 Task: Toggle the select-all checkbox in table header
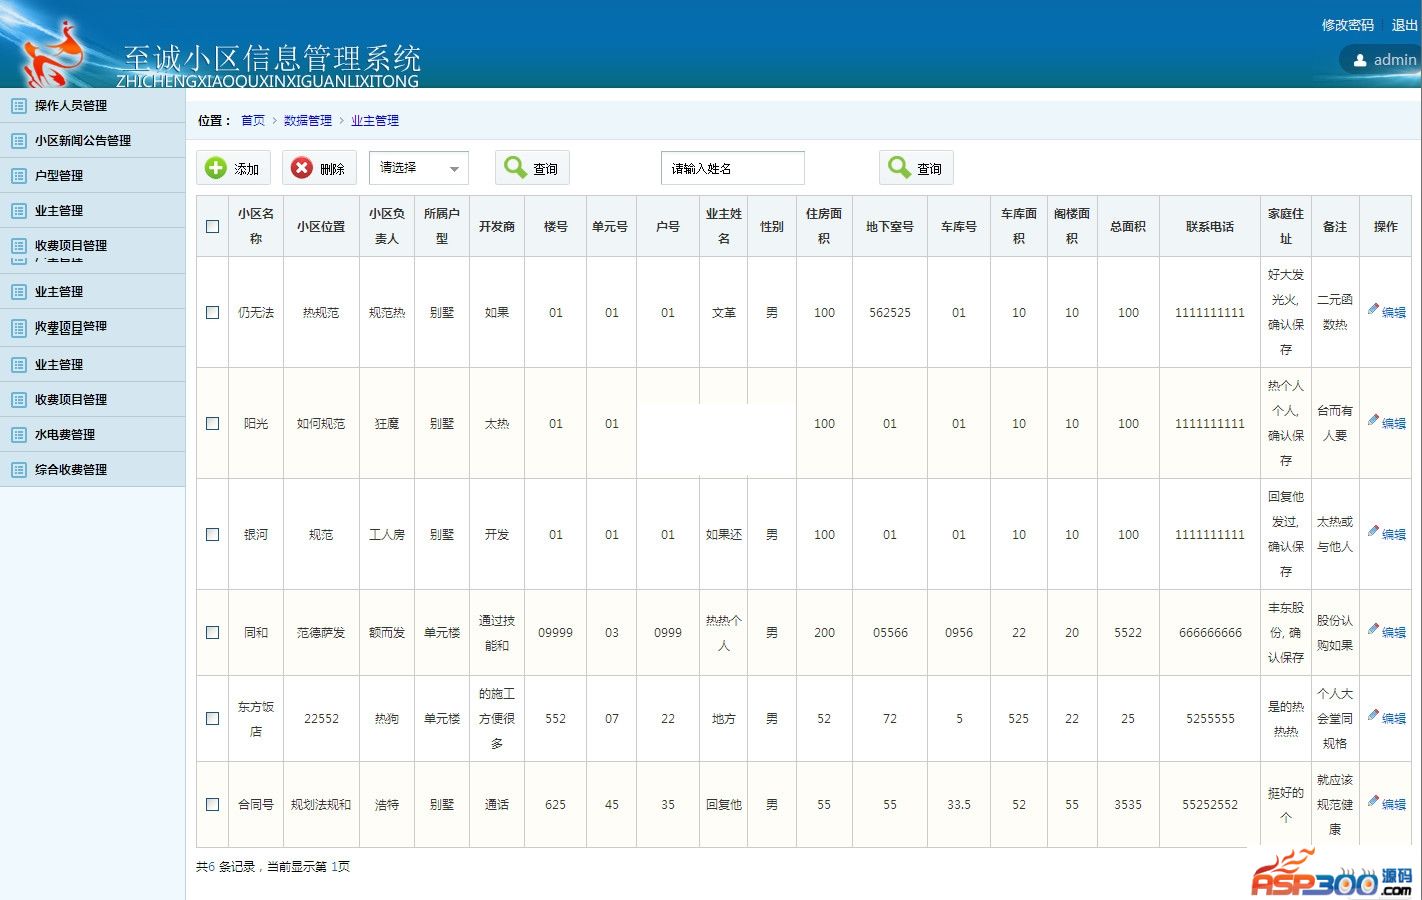pos(212,226)
